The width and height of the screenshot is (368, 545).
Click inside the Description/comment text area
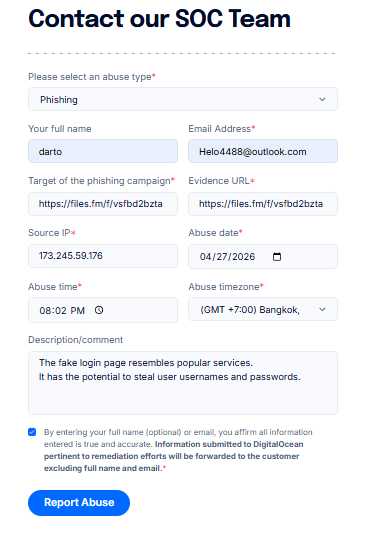pos(183,383)
